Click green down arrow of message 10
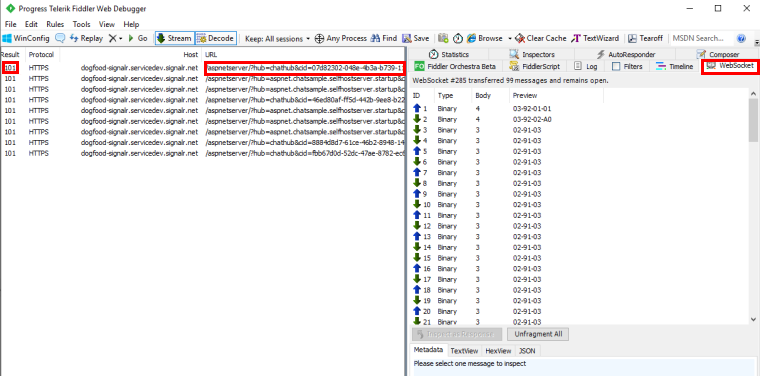The image size is (760, 376). pyautogui.click(x=416, y=204)
